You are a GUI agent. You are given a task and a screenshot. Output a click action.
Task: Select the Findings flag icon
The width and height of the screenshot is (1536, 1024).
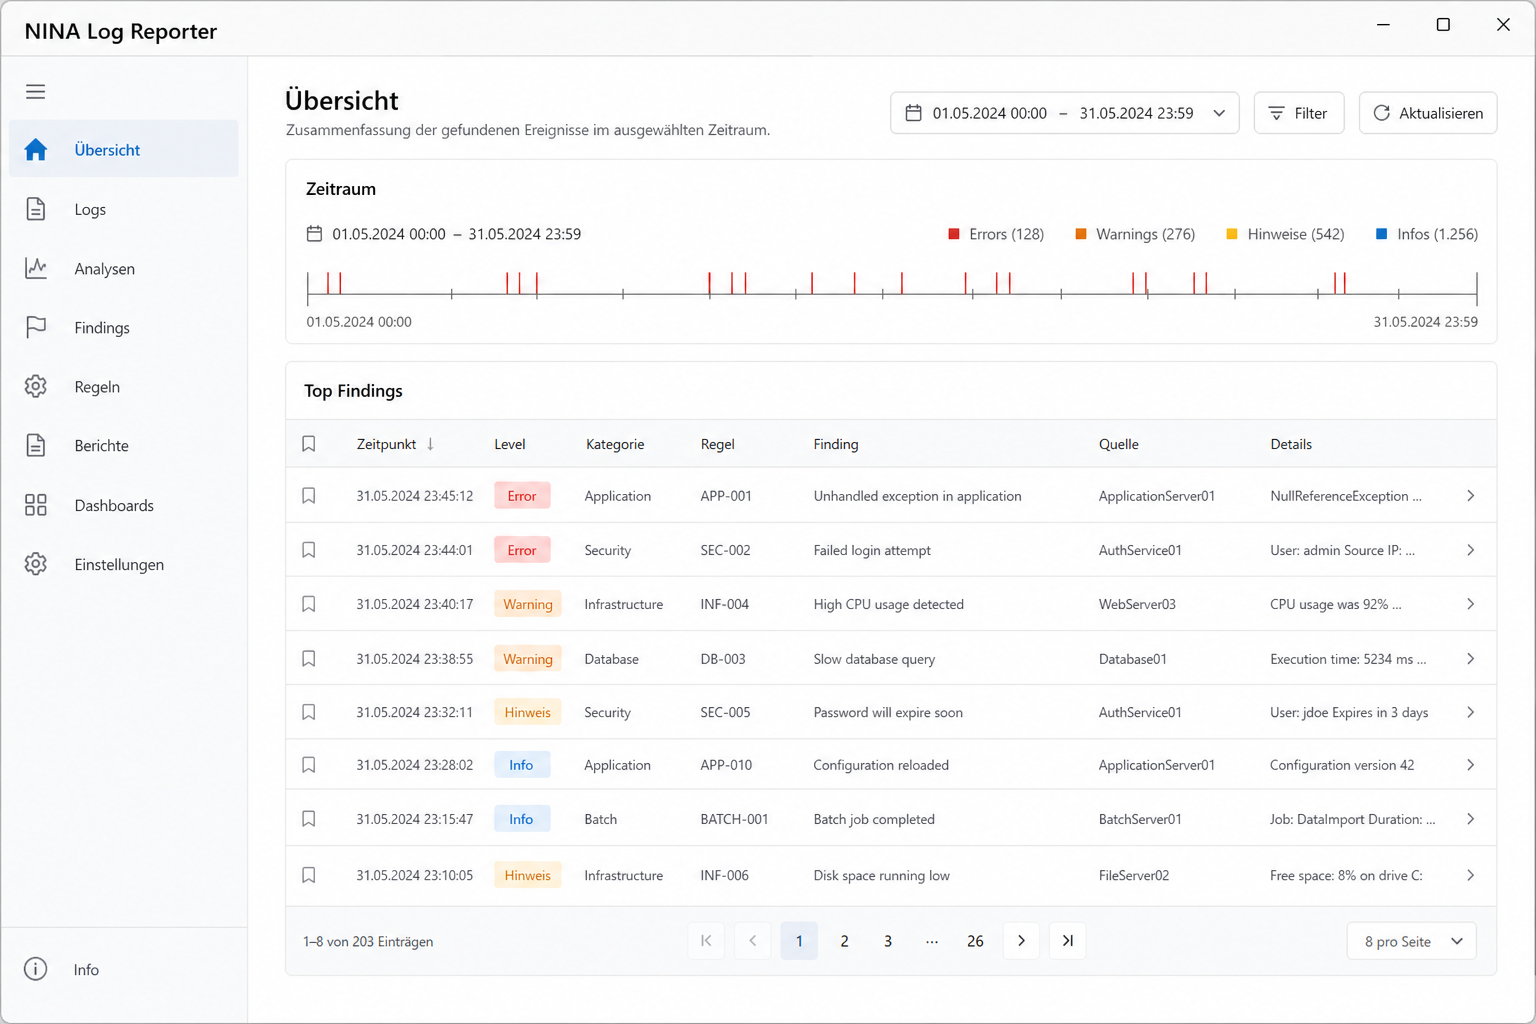coord(36,327)
